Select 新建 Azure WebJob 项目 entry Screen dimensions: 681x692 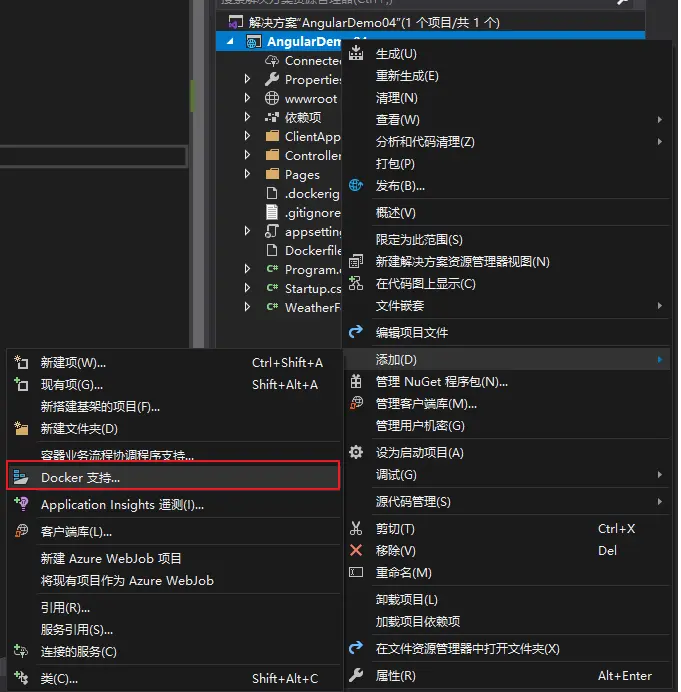click(x=173, y=558)
